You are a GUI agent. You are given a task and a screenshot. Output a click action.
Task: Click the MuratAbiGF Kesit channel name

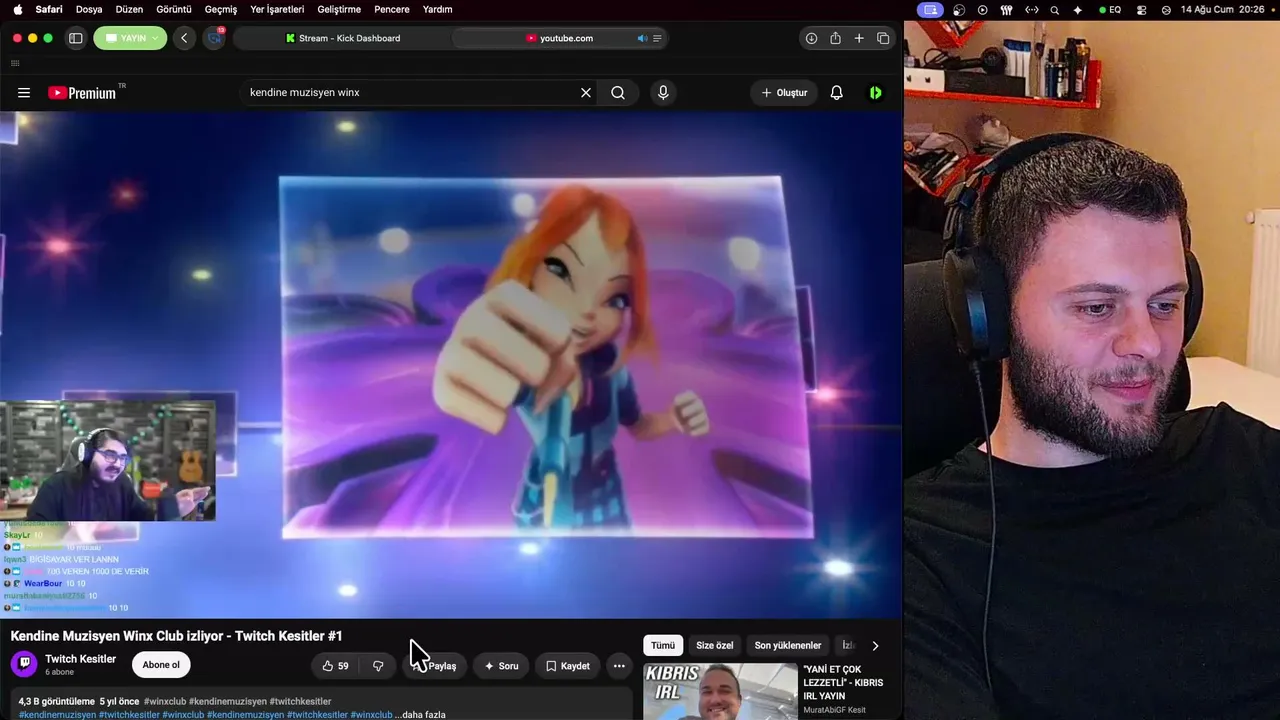pos(834,711)
